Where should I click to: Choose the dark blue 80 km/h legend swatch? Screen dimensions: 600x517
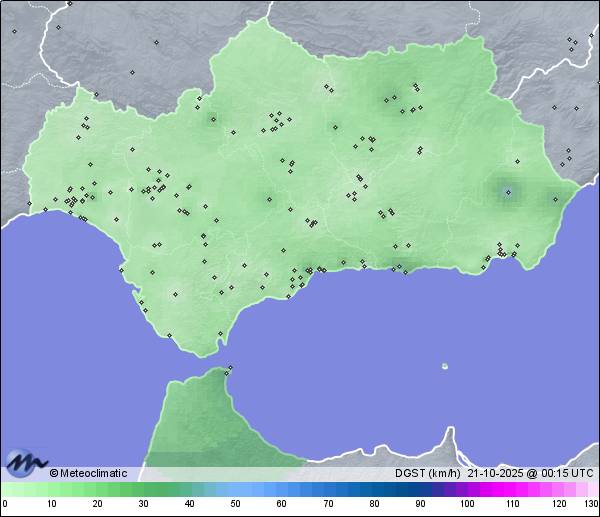[373, 489]
